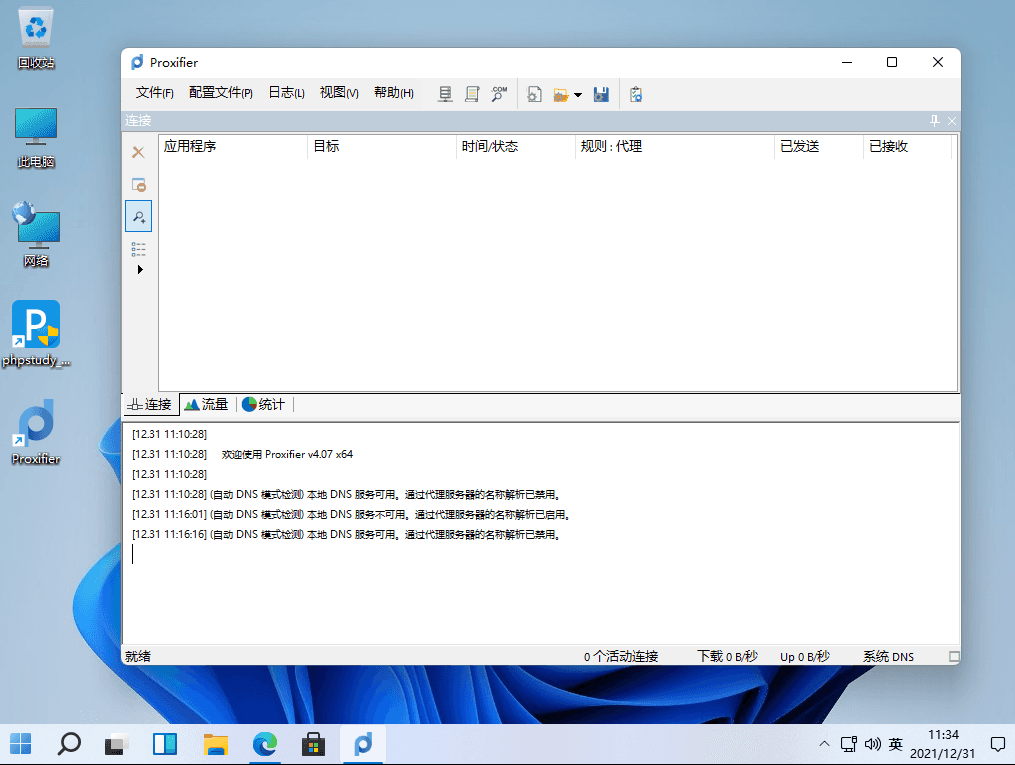The image size is (1015, 765).
Task: Click the 11:16:01 DNS 服务不可用 log entry
Action: pos(351,515)
